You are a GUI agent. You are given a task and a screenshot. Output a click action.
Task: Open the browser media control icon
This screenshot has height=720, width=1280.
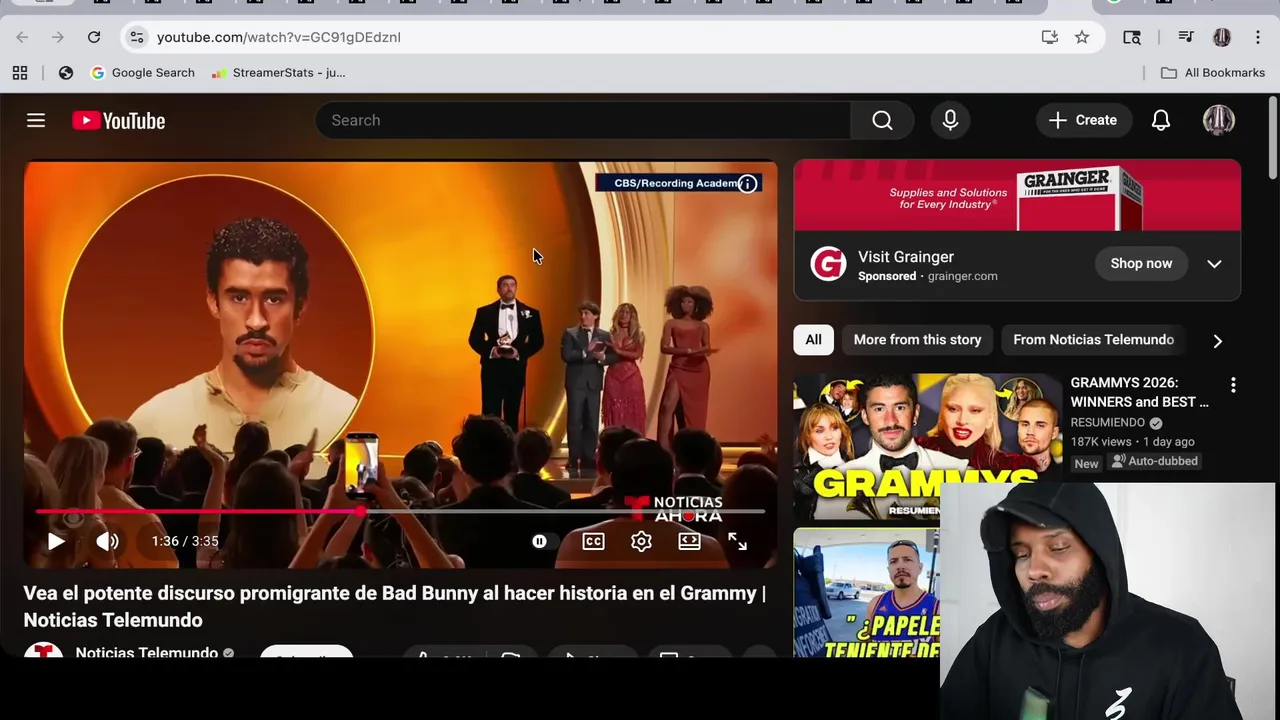pos(1186,37)
